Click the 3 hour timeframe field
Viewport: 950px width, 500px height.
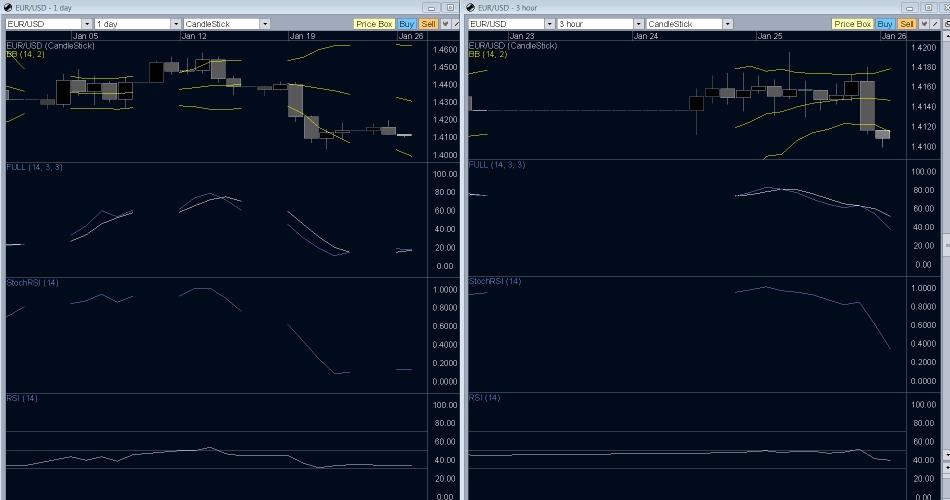point(596,24)
